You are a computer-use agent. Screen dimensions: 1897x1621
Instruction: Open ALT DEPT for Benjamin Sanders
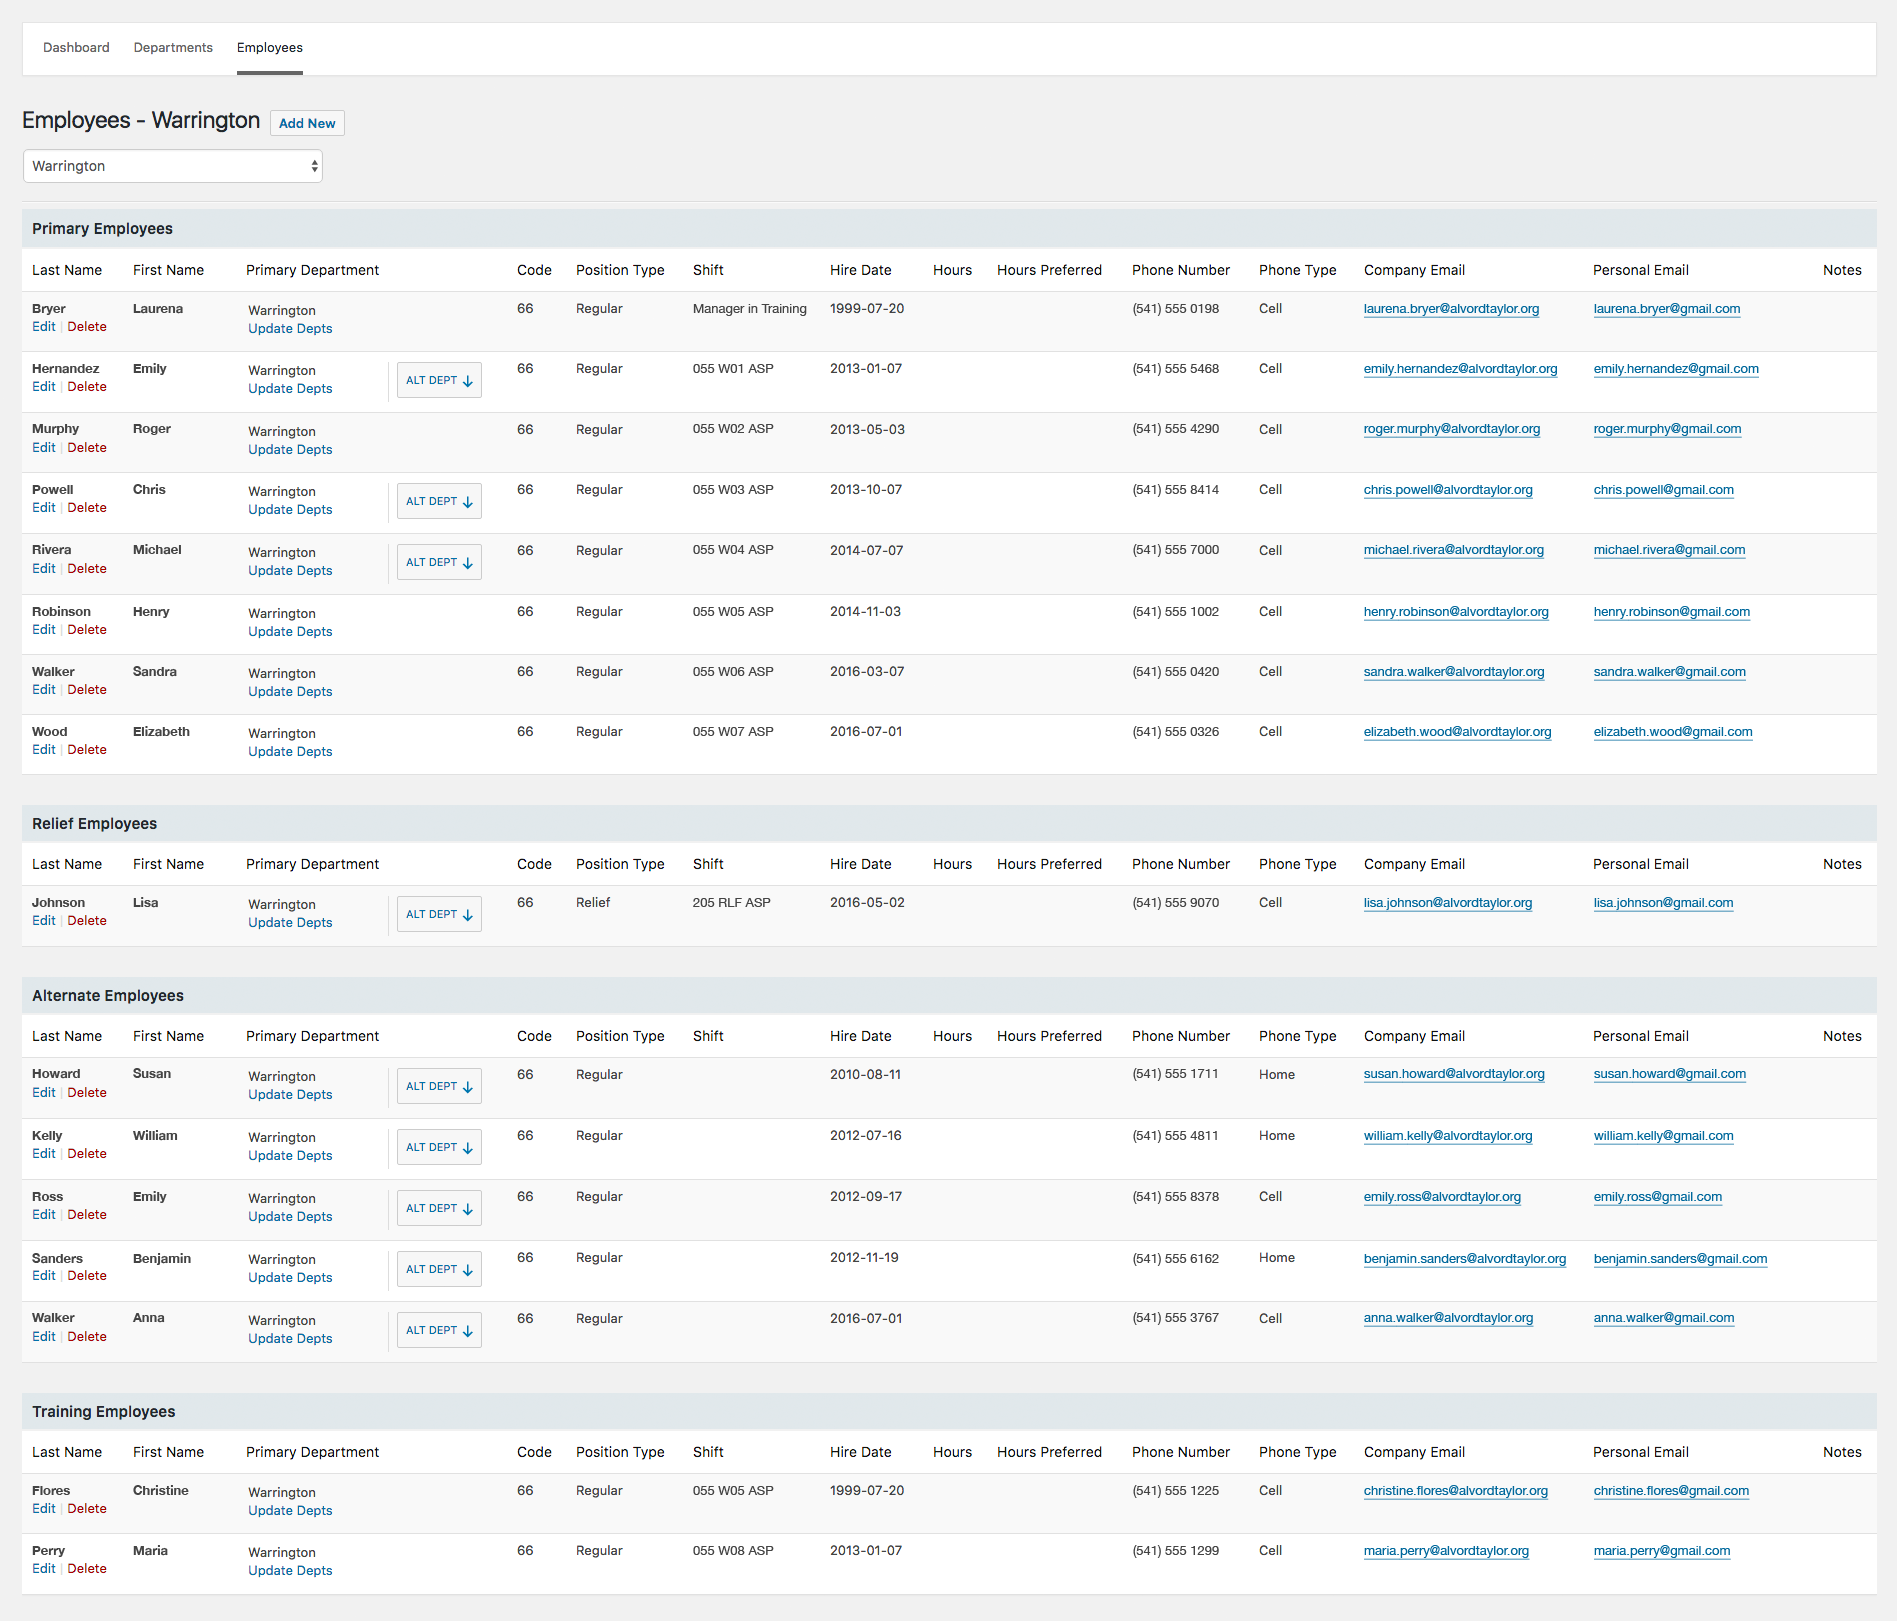pyautogui.click(x=439, y=1270)
